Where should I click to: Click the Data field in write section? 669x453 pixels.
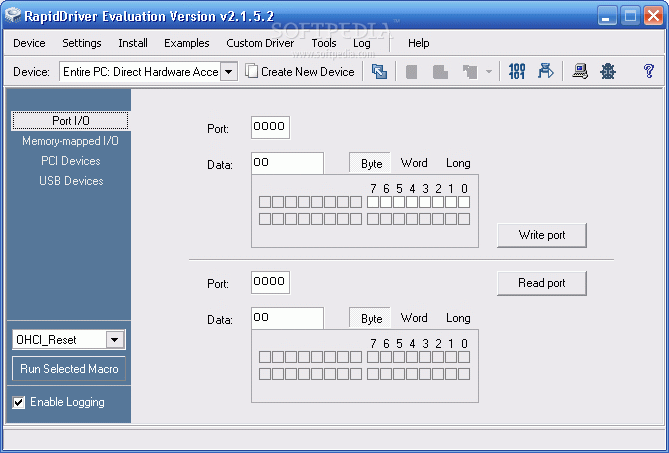coord(287,163)
